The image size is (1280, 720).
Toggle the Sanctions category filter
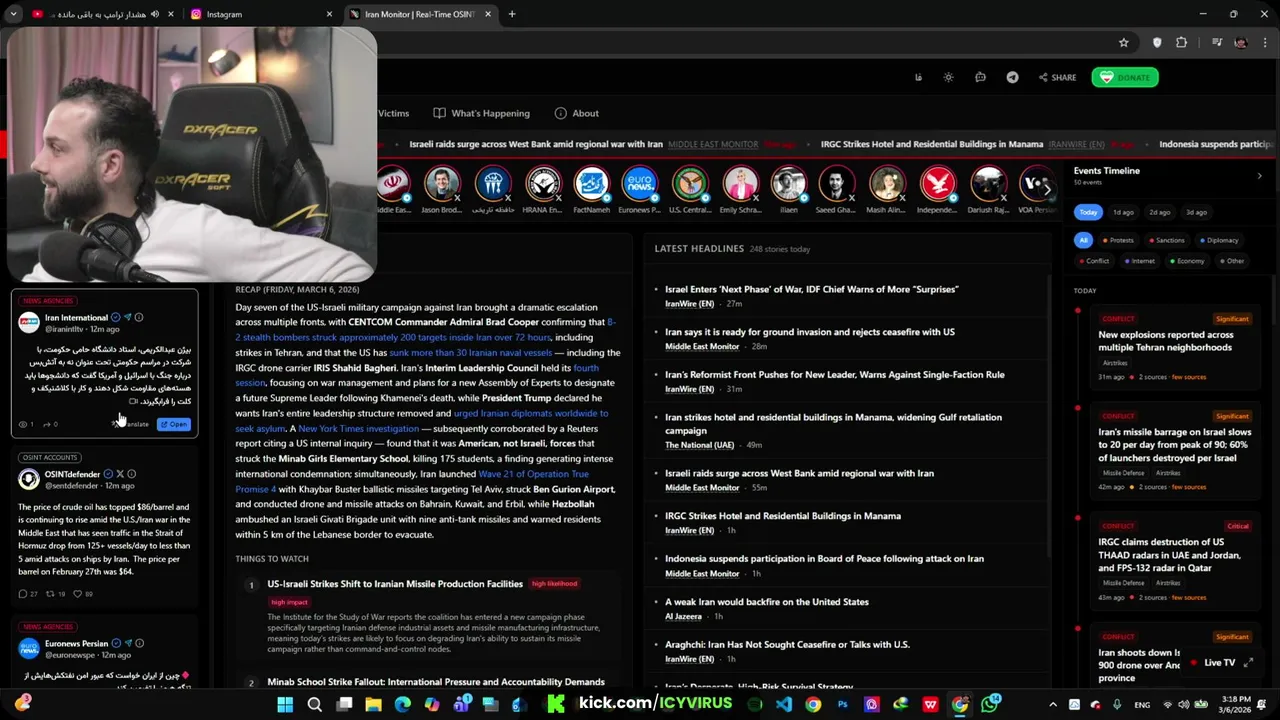1165,240
